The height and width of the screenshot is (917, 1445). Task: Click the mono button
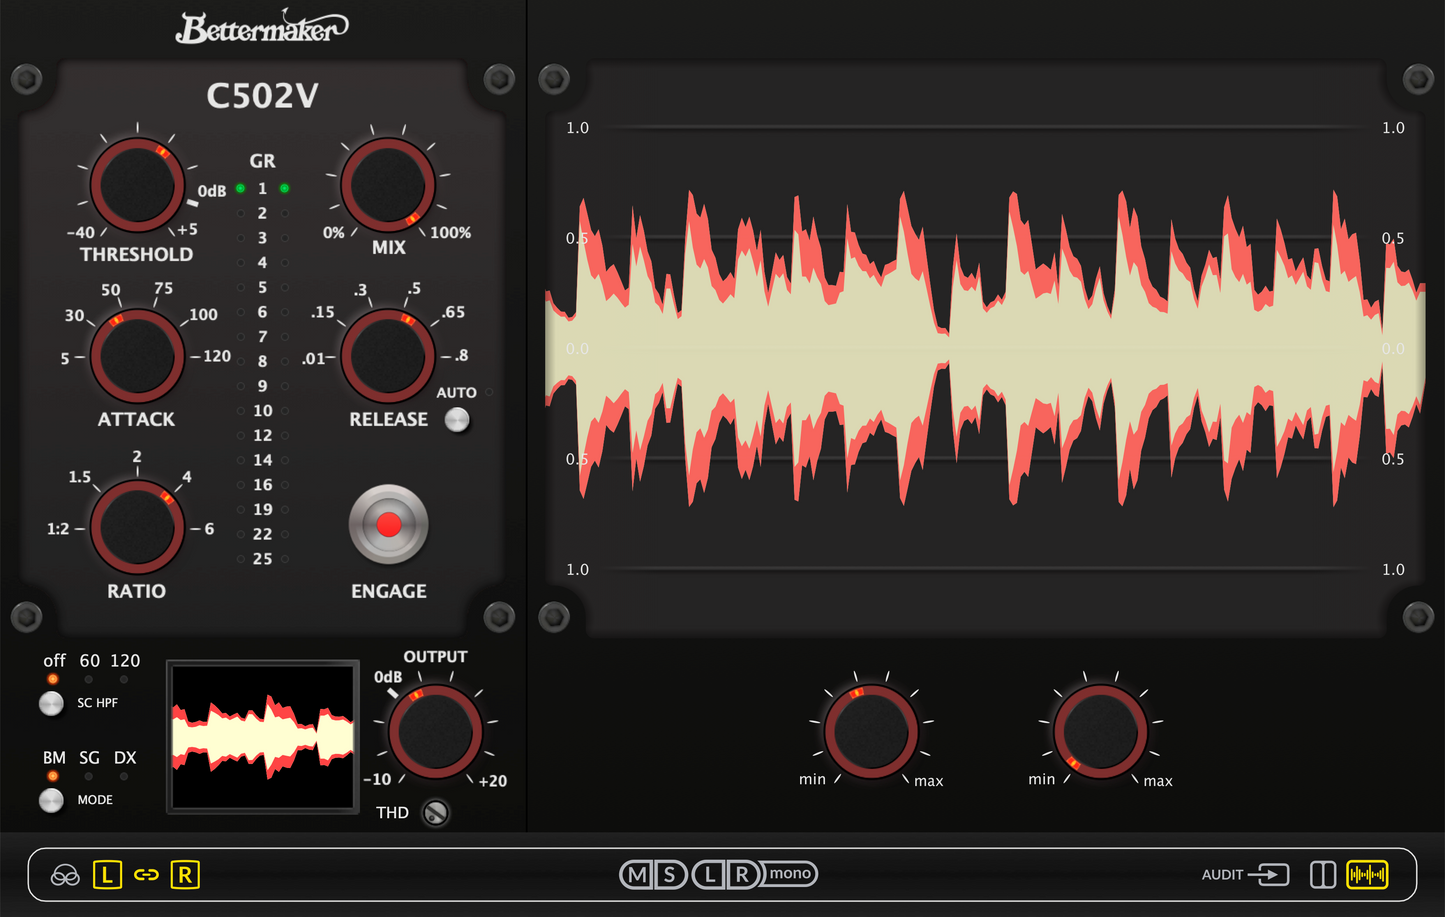coord(790,874)
